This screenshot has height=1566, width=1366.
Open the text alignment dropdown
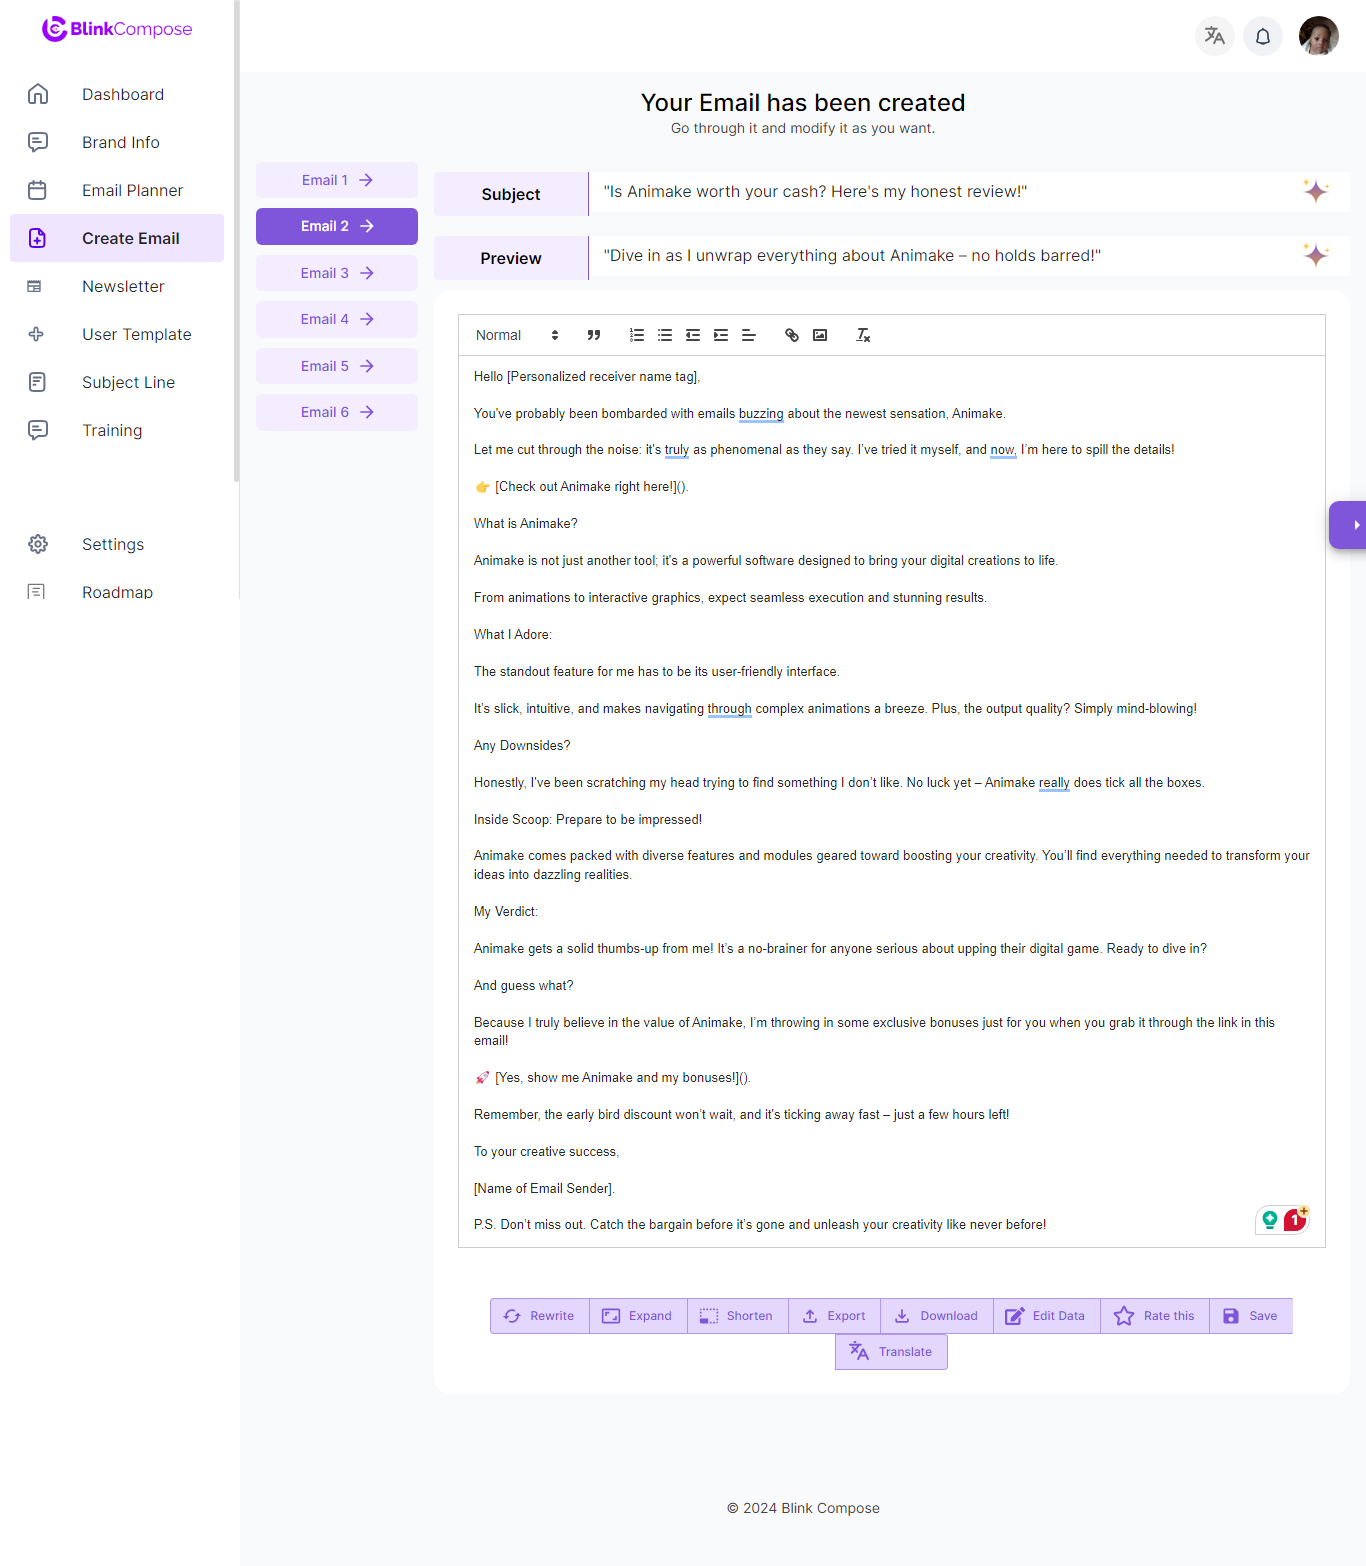(749, 335)
